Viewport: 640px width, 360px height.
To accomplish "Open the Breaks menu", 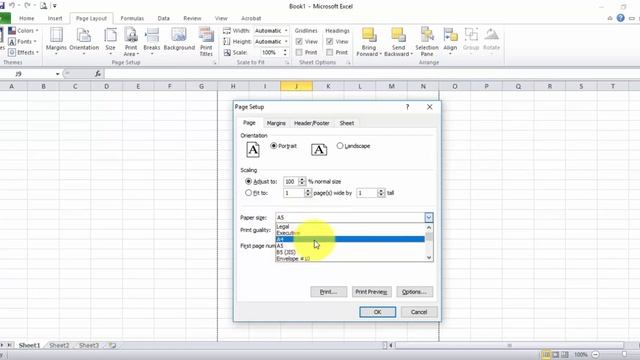I will 152,41.
